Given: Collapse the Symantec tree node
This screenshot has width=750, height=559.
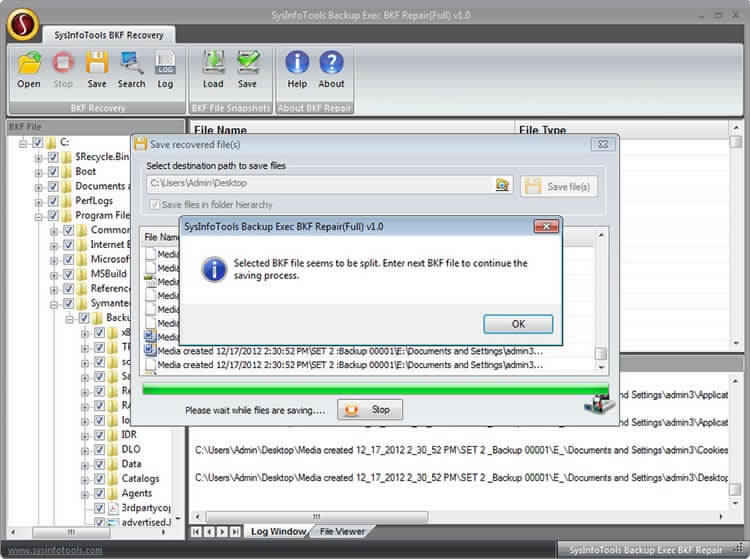Looking at the screenshot, I should pos(54,304).
